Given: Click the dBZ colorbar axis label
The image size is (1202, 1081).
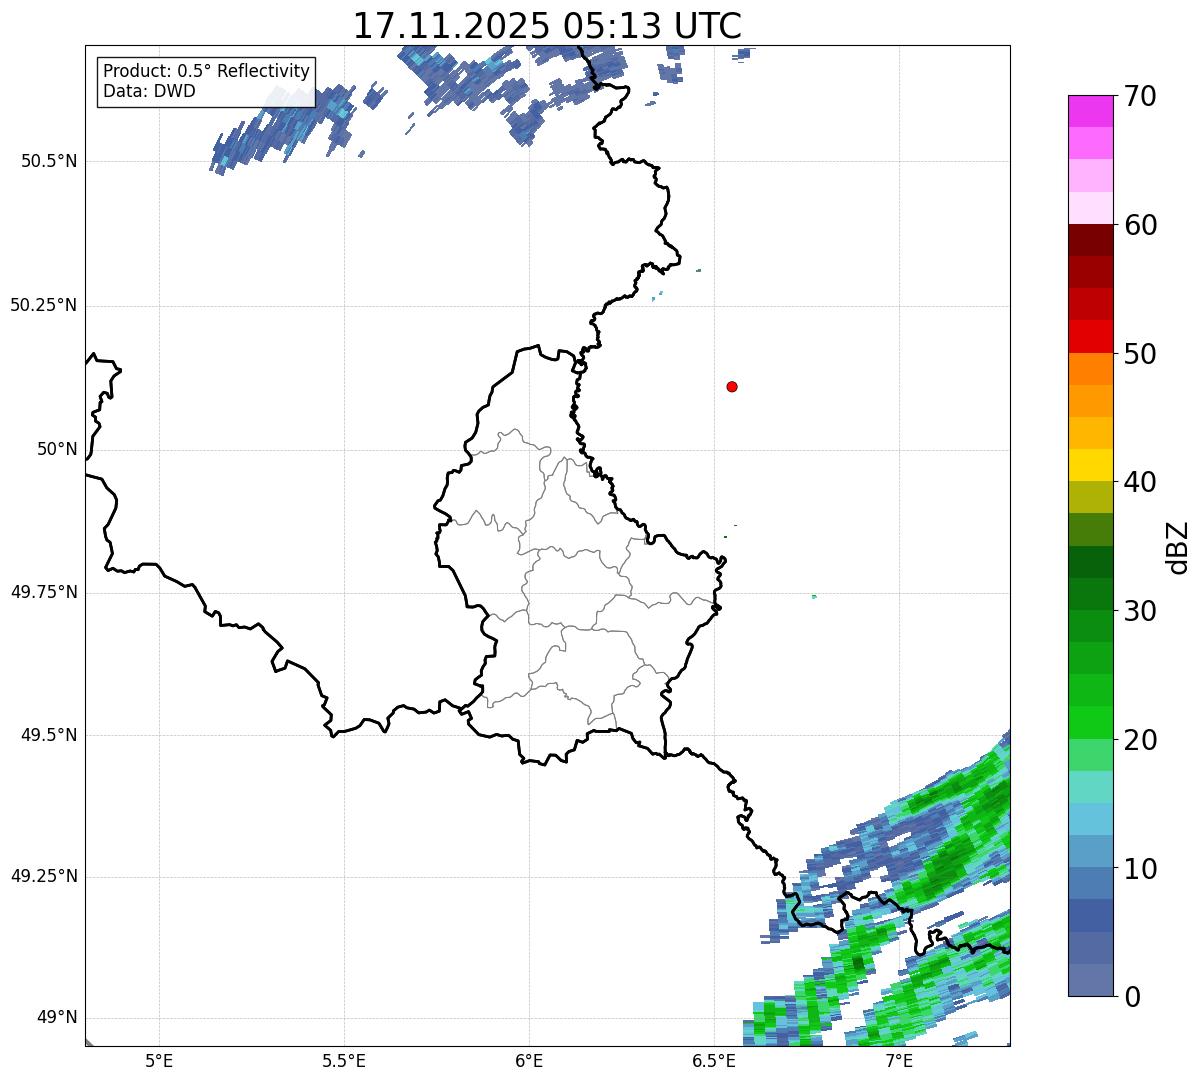Looking at the screenshot, I should (x=1178, y=547).
